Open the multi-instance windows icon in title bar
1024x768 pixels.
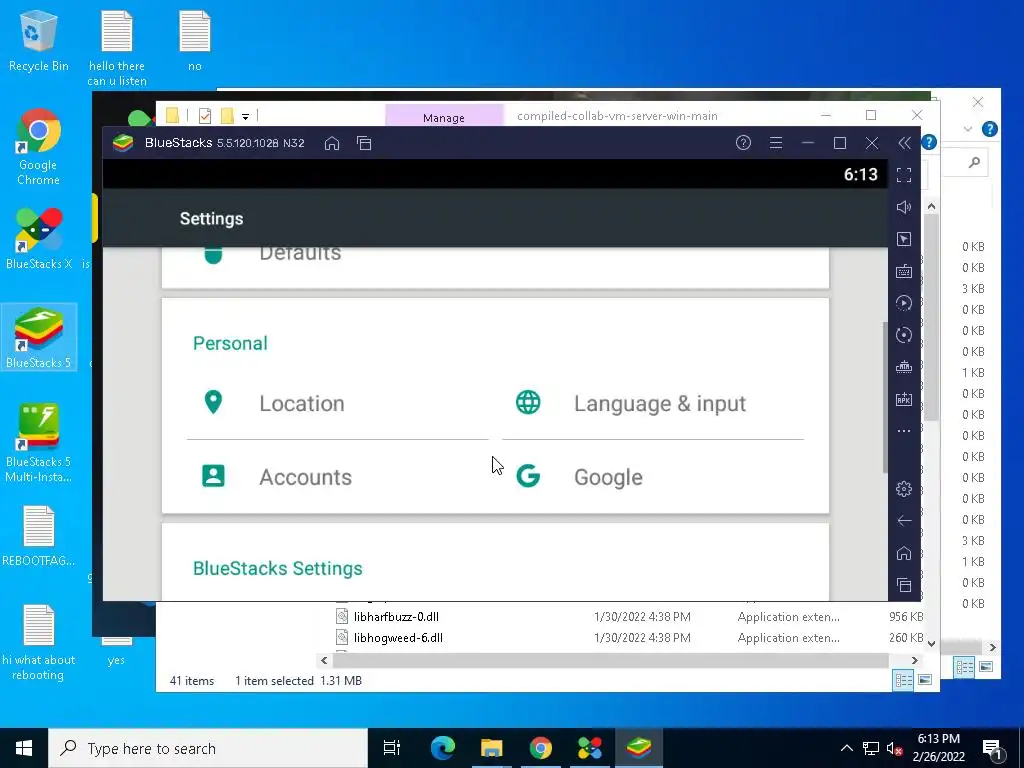tap(364, 143)
